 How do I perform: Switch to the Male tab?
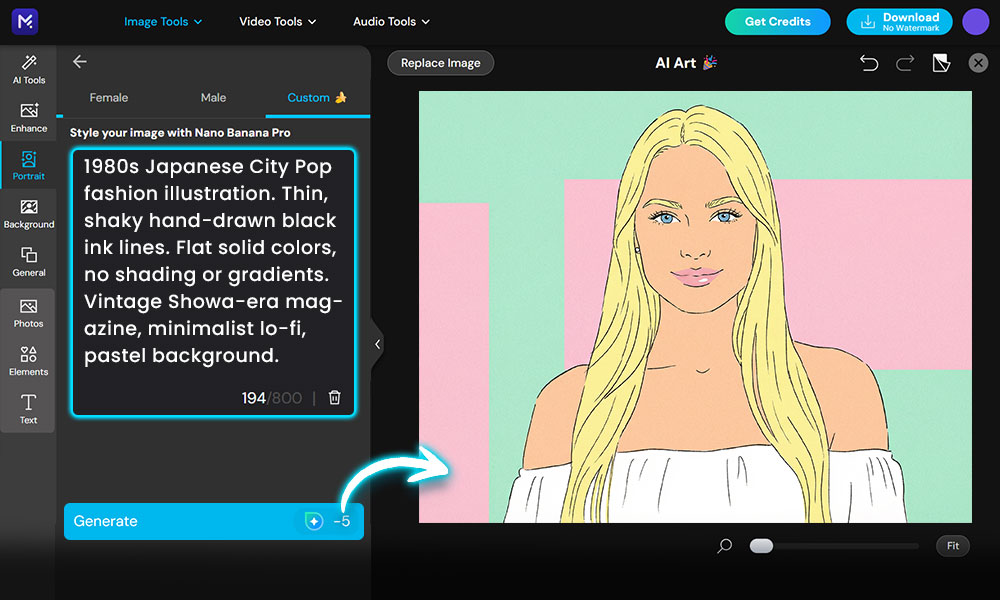[x=213, y=97]
